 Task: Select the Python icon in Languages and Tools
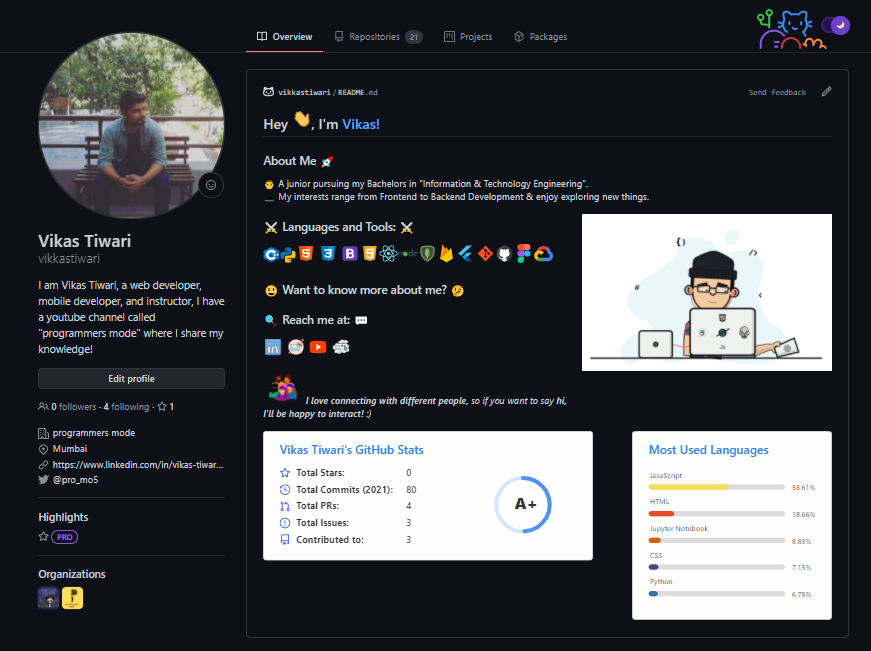[x=288, y=254]
